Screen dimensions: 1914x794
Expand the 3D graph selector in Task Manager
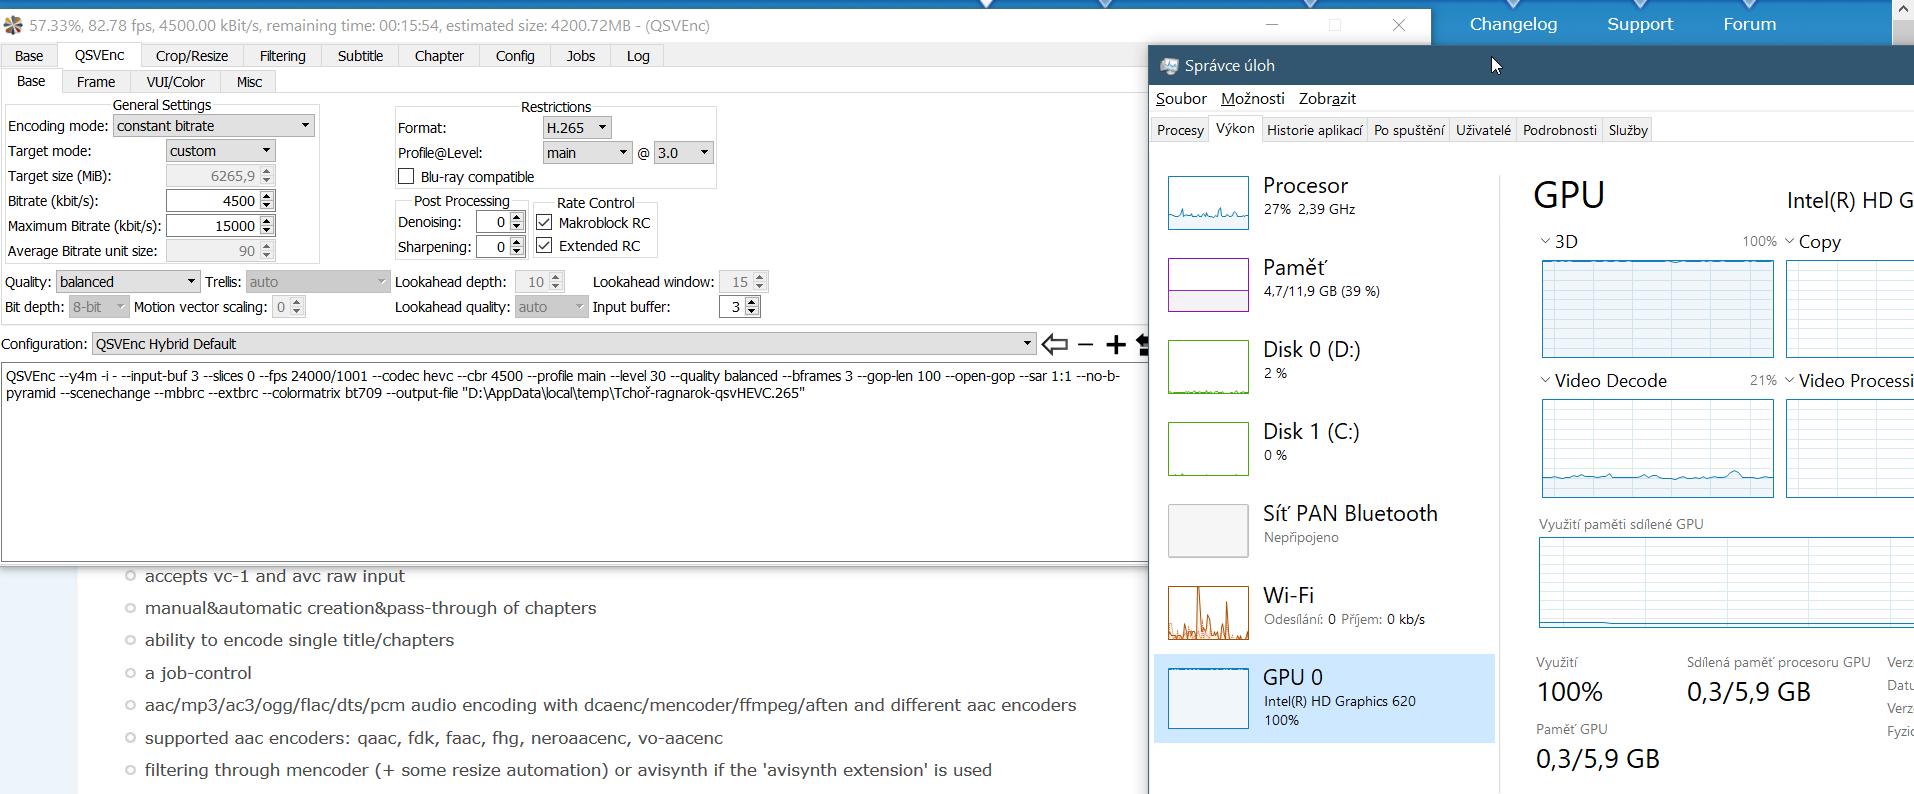pyautogui.click(x=1545, y=242)
